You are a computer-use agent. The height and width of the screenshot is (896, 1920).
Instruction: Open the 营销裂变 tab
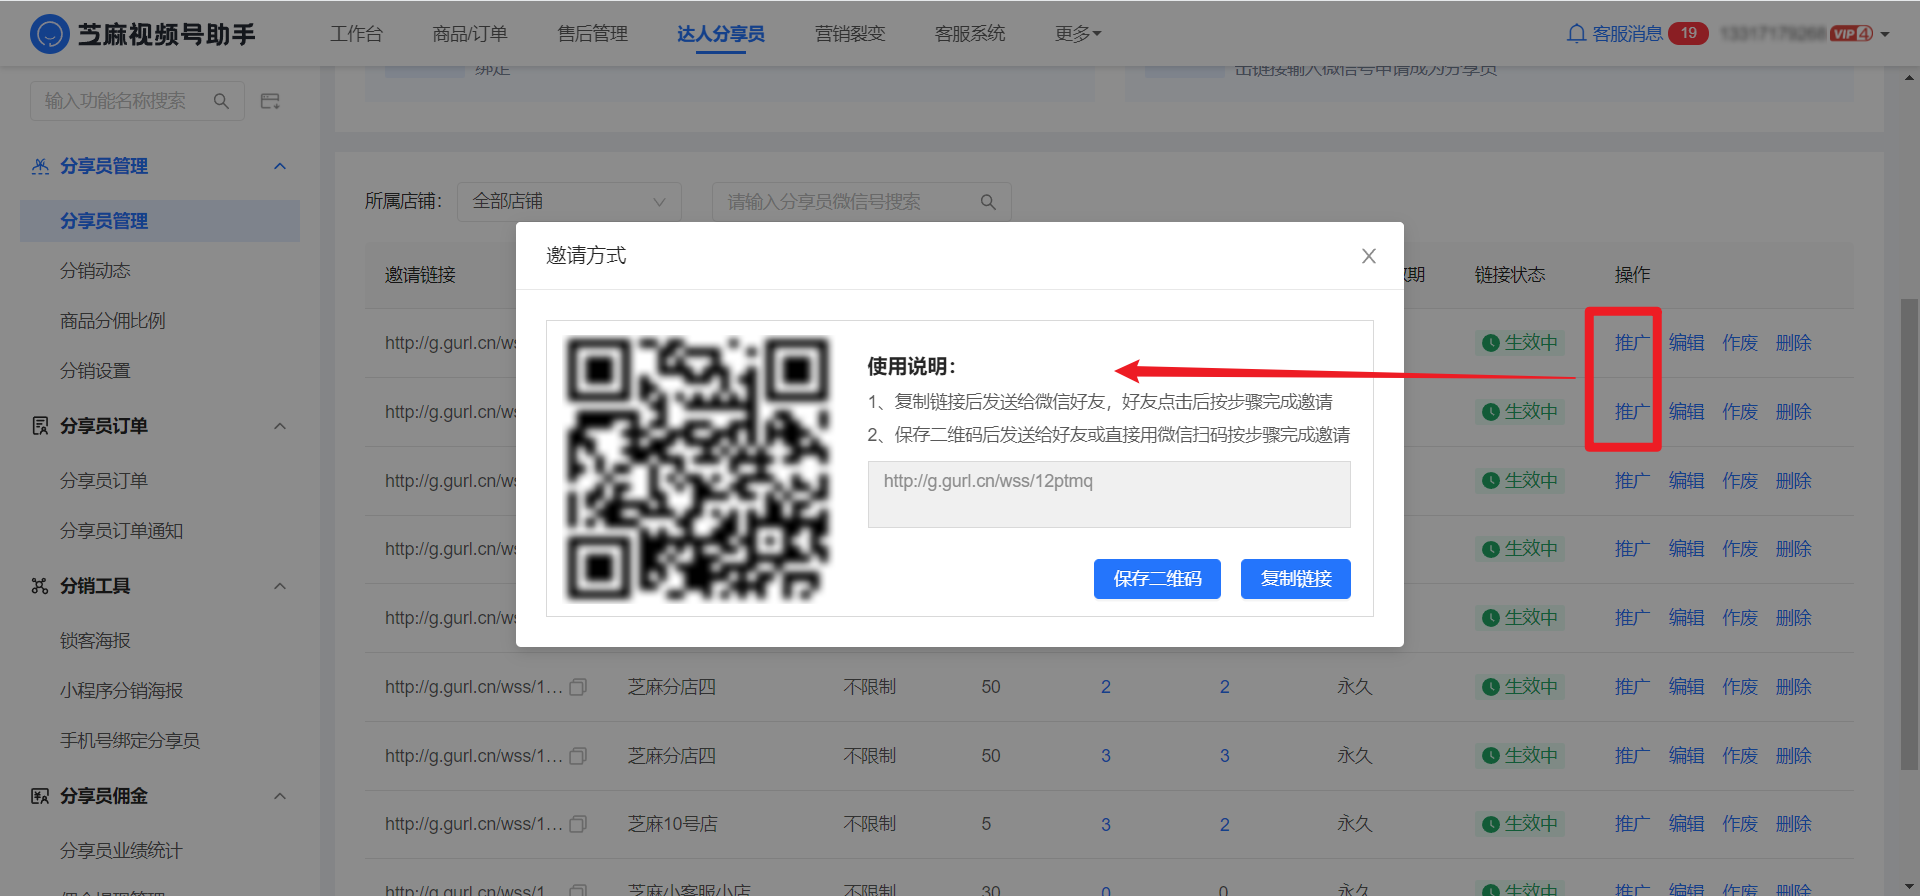850,34
